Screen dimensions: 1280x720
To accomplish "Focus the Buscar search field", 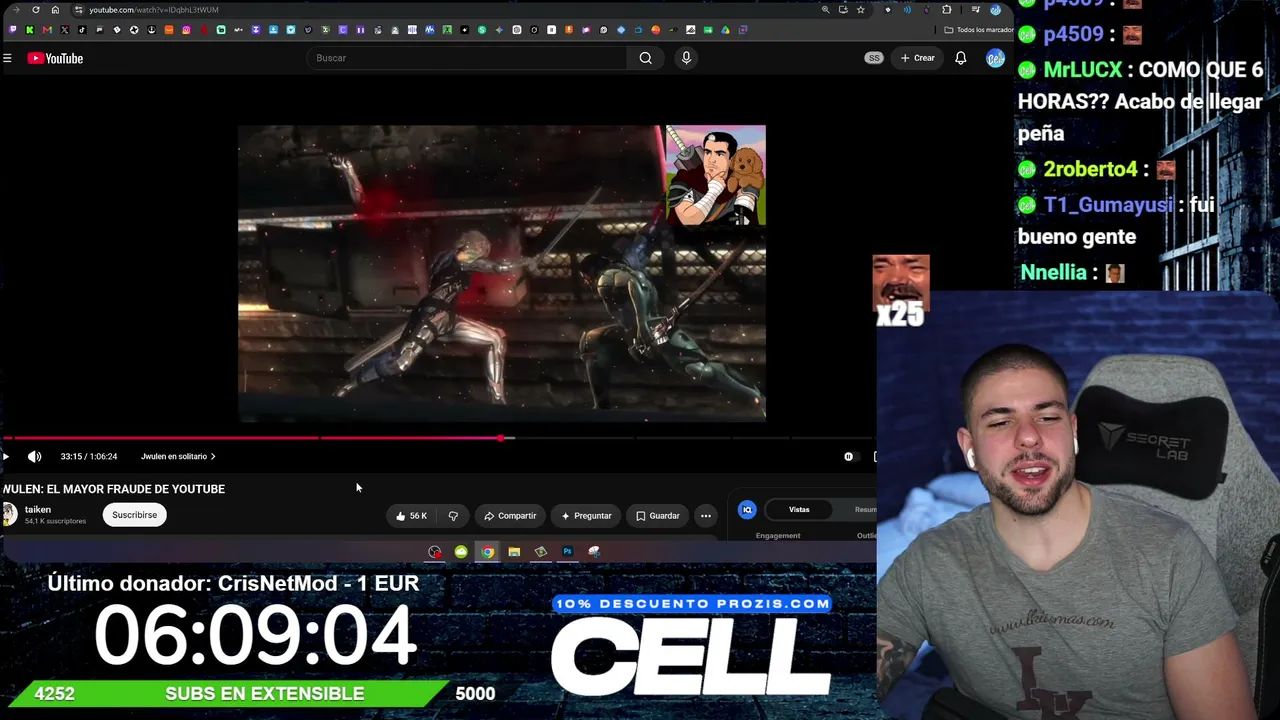I will [468, 58].
